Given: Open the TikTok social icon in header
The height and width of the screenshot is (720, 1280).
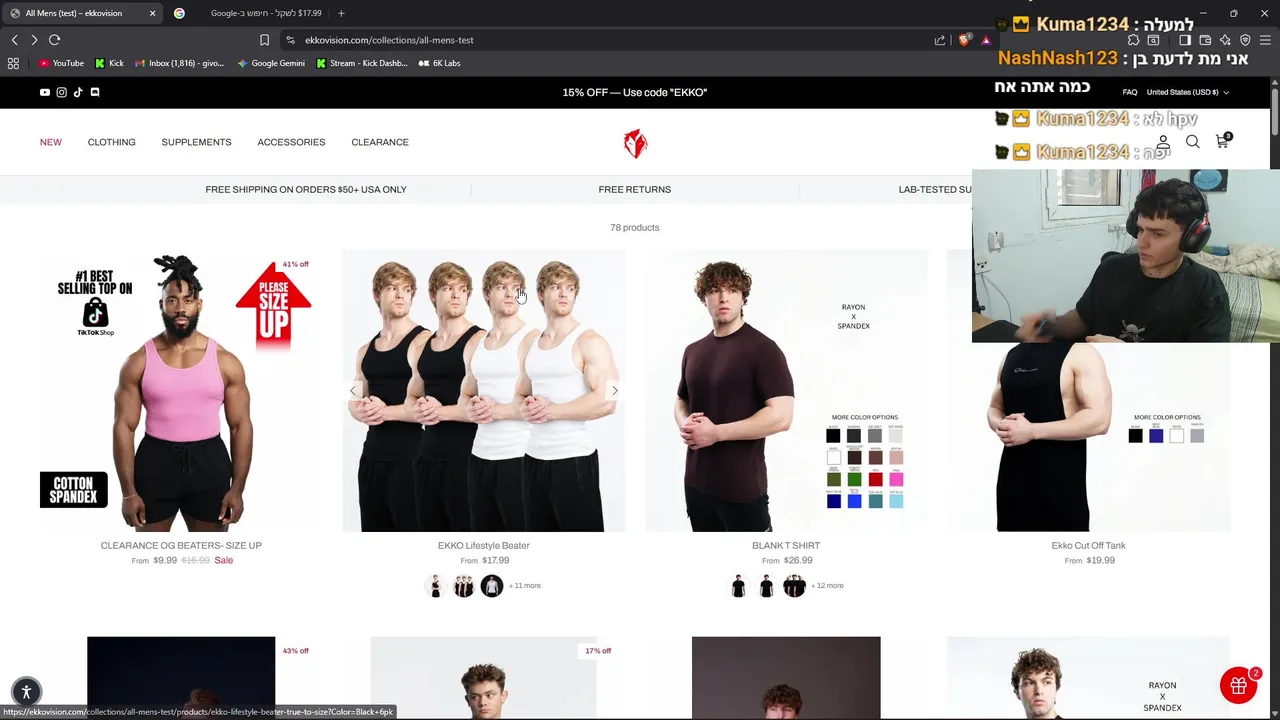Looking at the screenshot, I should pos(78,92).
